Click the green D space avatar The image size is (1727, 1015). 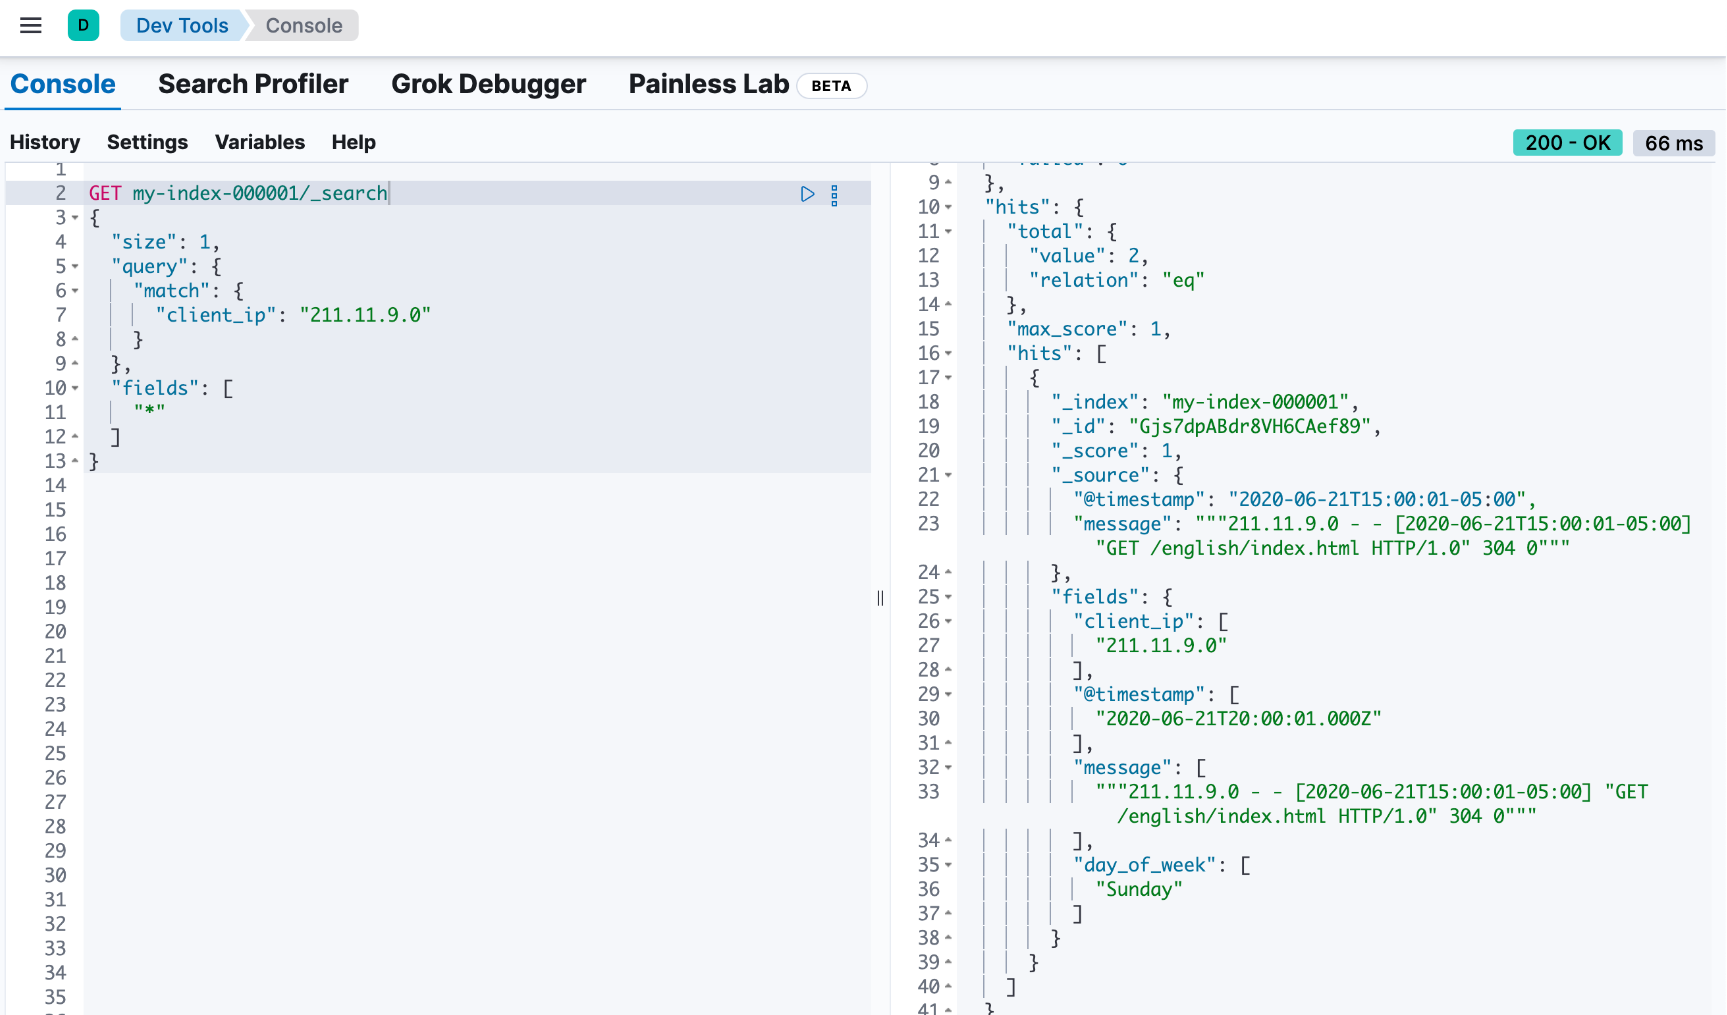pyautogui.click(x=83, y=26)
